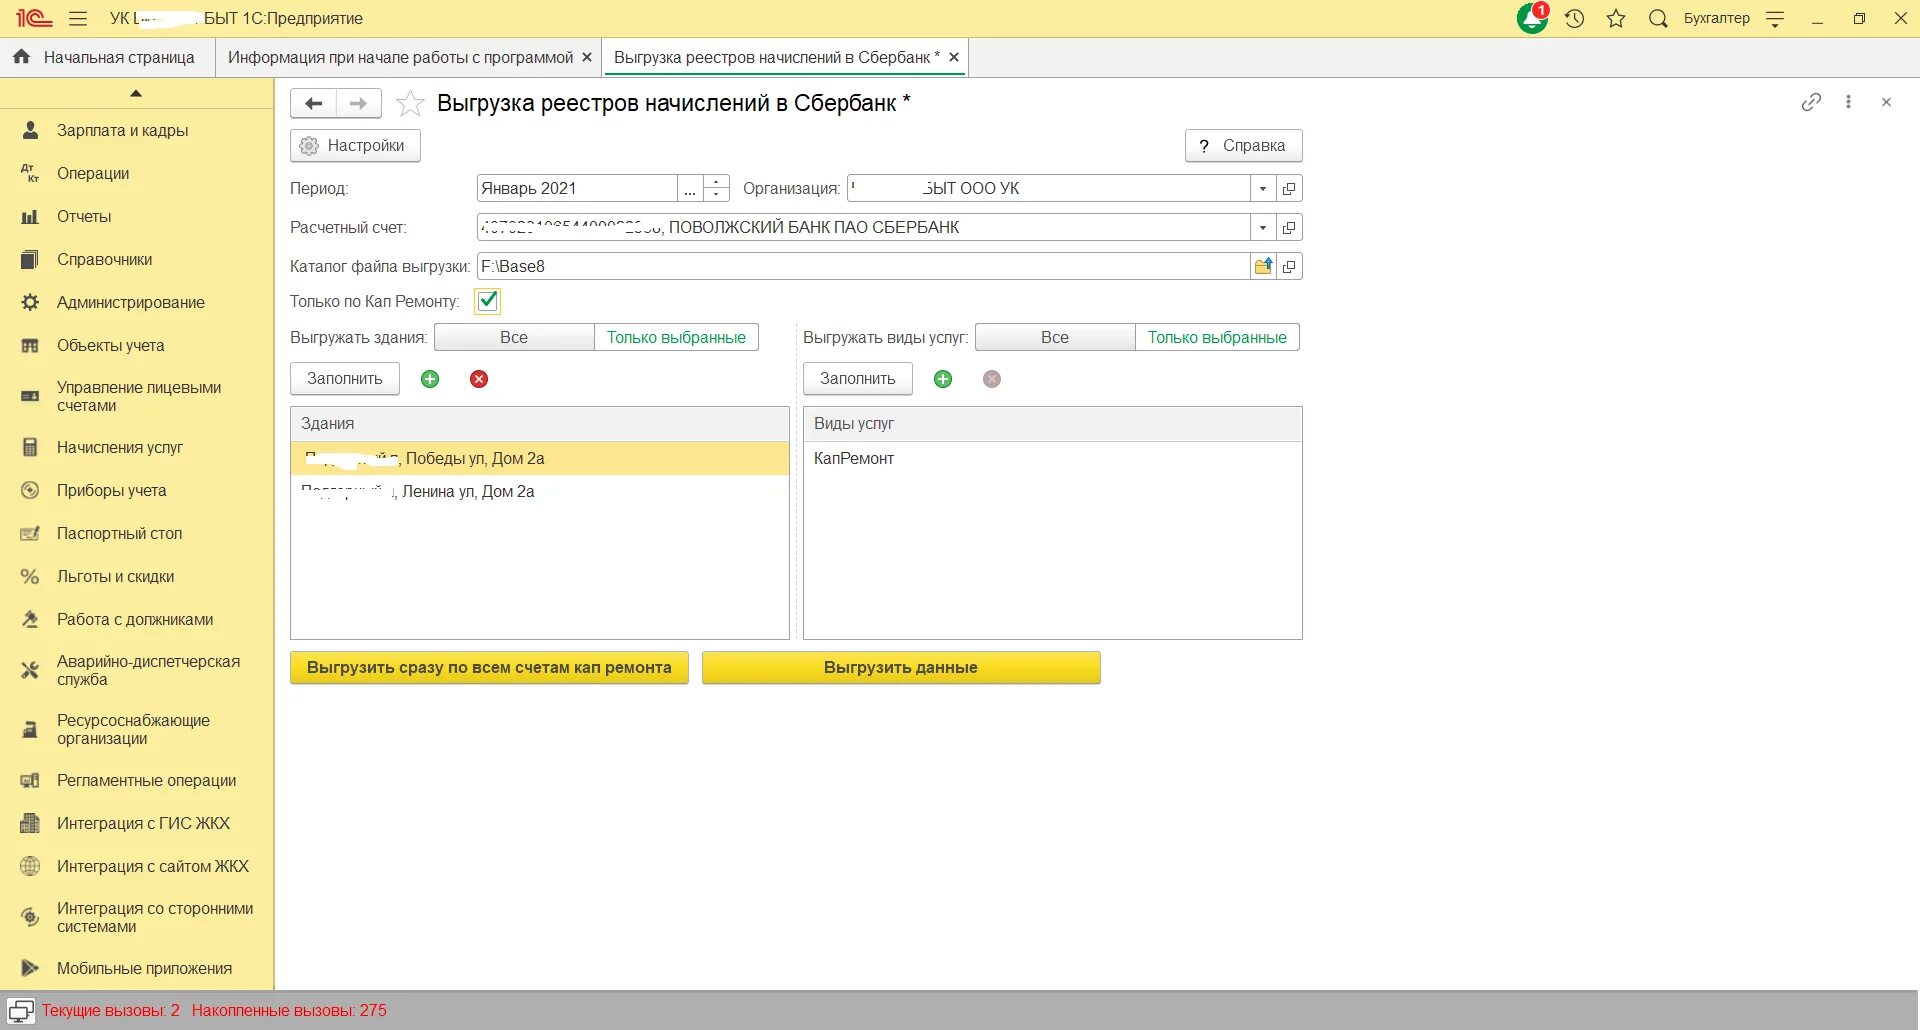Select the Ленина ул, Дом 2а row
This screenshot has width=1920, height=1030.
tap(540, 491)
